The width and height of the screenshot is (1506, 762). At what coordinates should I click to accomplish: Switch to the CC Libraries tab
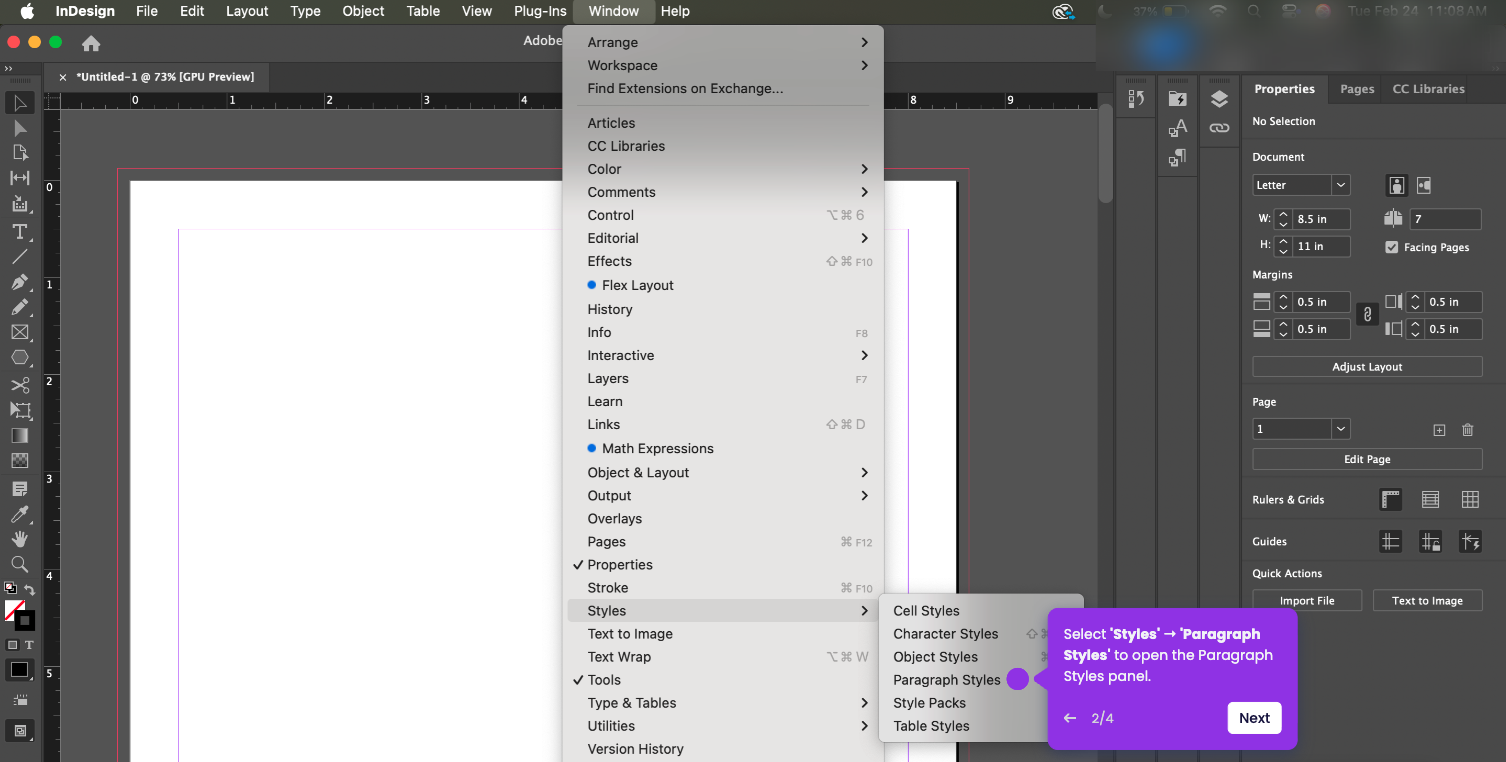(1428, 89)
